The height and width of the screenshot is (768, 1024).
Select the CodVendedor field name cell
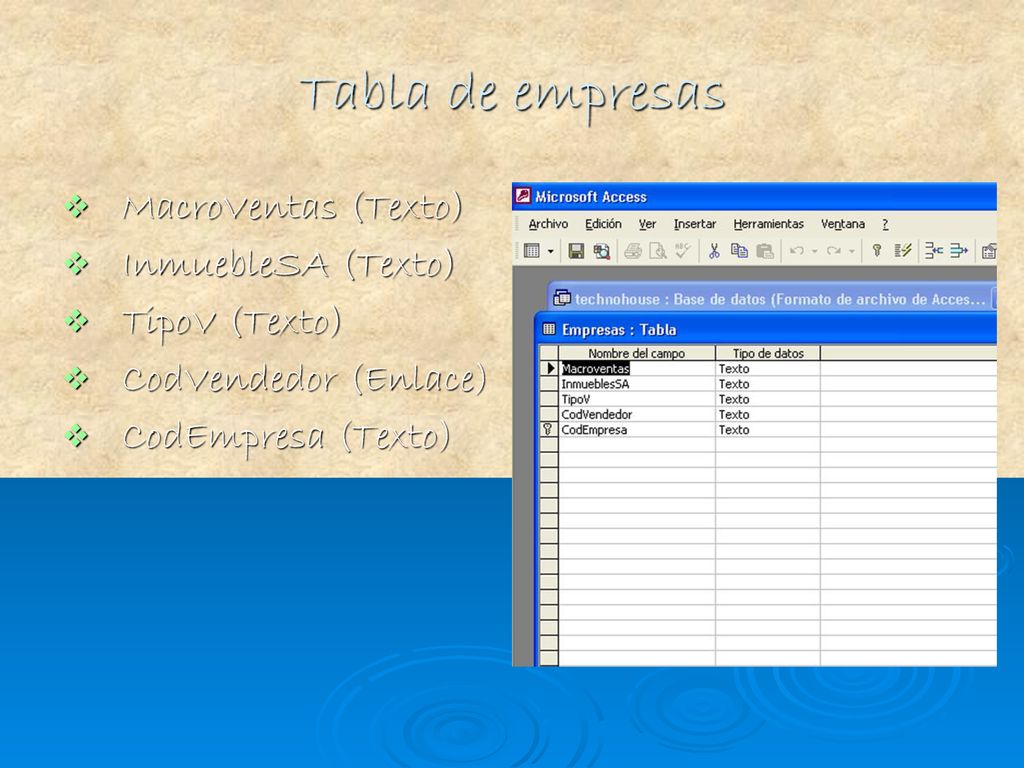(x=637, y=414)
